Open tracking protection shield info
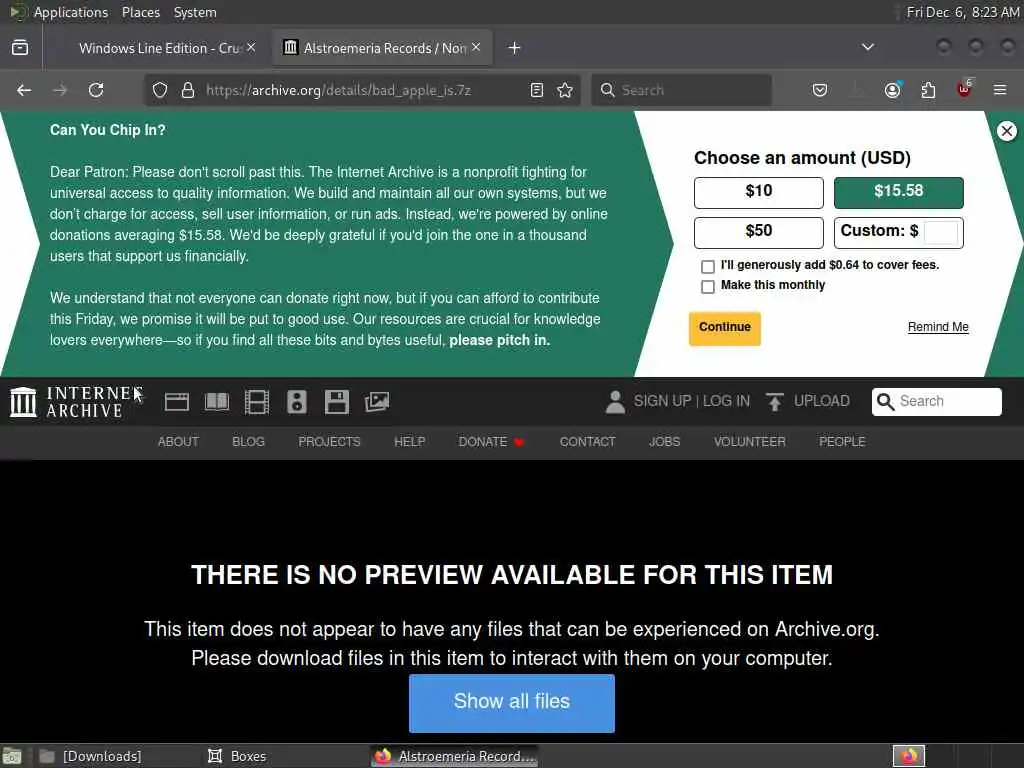This screenshot has width=1024, height=768. (160, 90)
